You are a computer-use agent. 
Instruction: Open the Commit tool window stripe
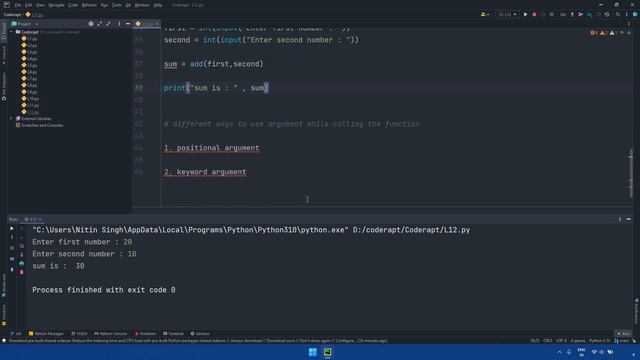tap(4, 55)
